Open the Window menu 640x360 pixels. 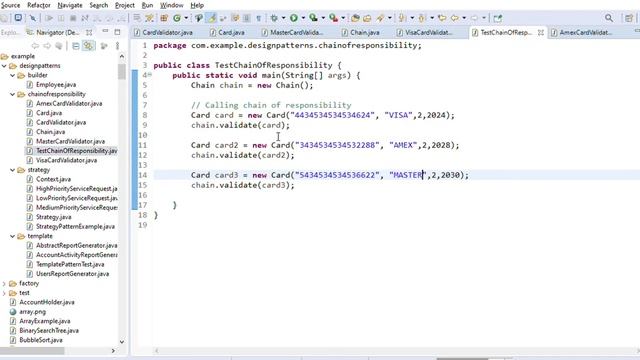click(x=171, y=5)
